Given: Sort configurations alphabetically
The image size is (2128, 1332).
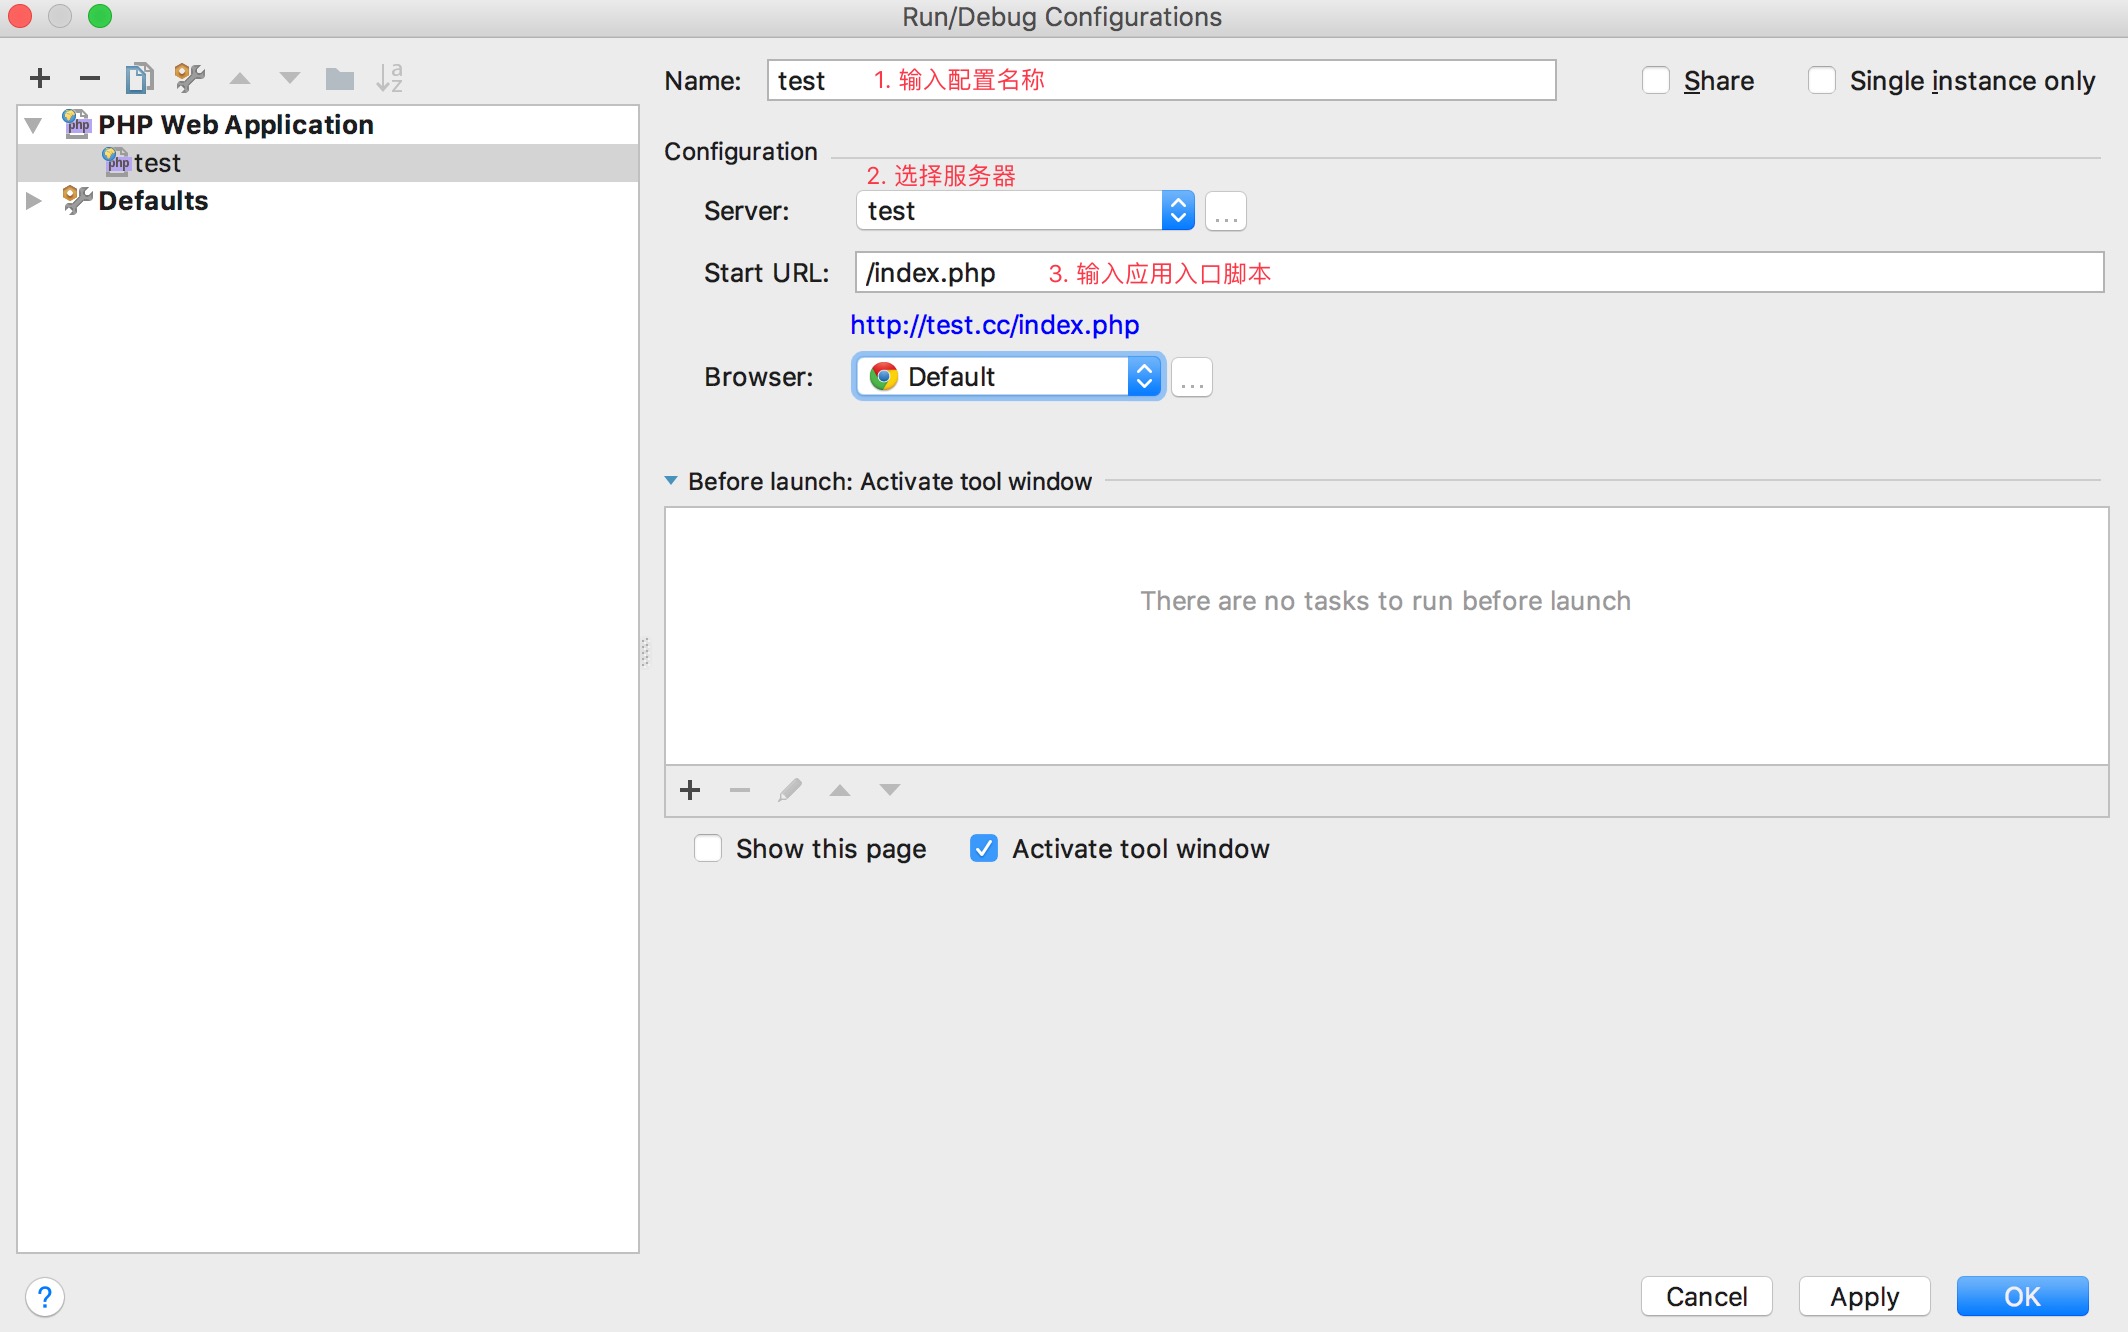Looking at the screenshot, I should click(390, 78).
